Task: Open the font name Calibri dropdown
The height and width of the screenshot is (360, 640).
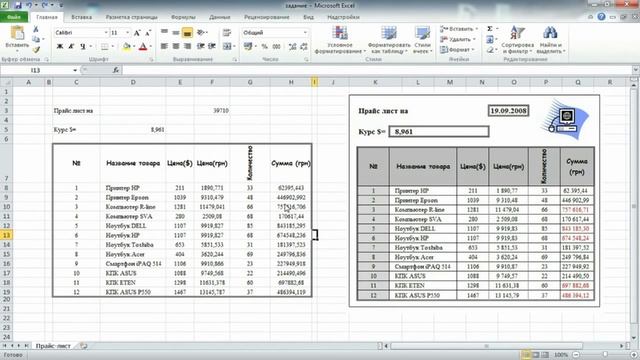Action: point(106,33)
